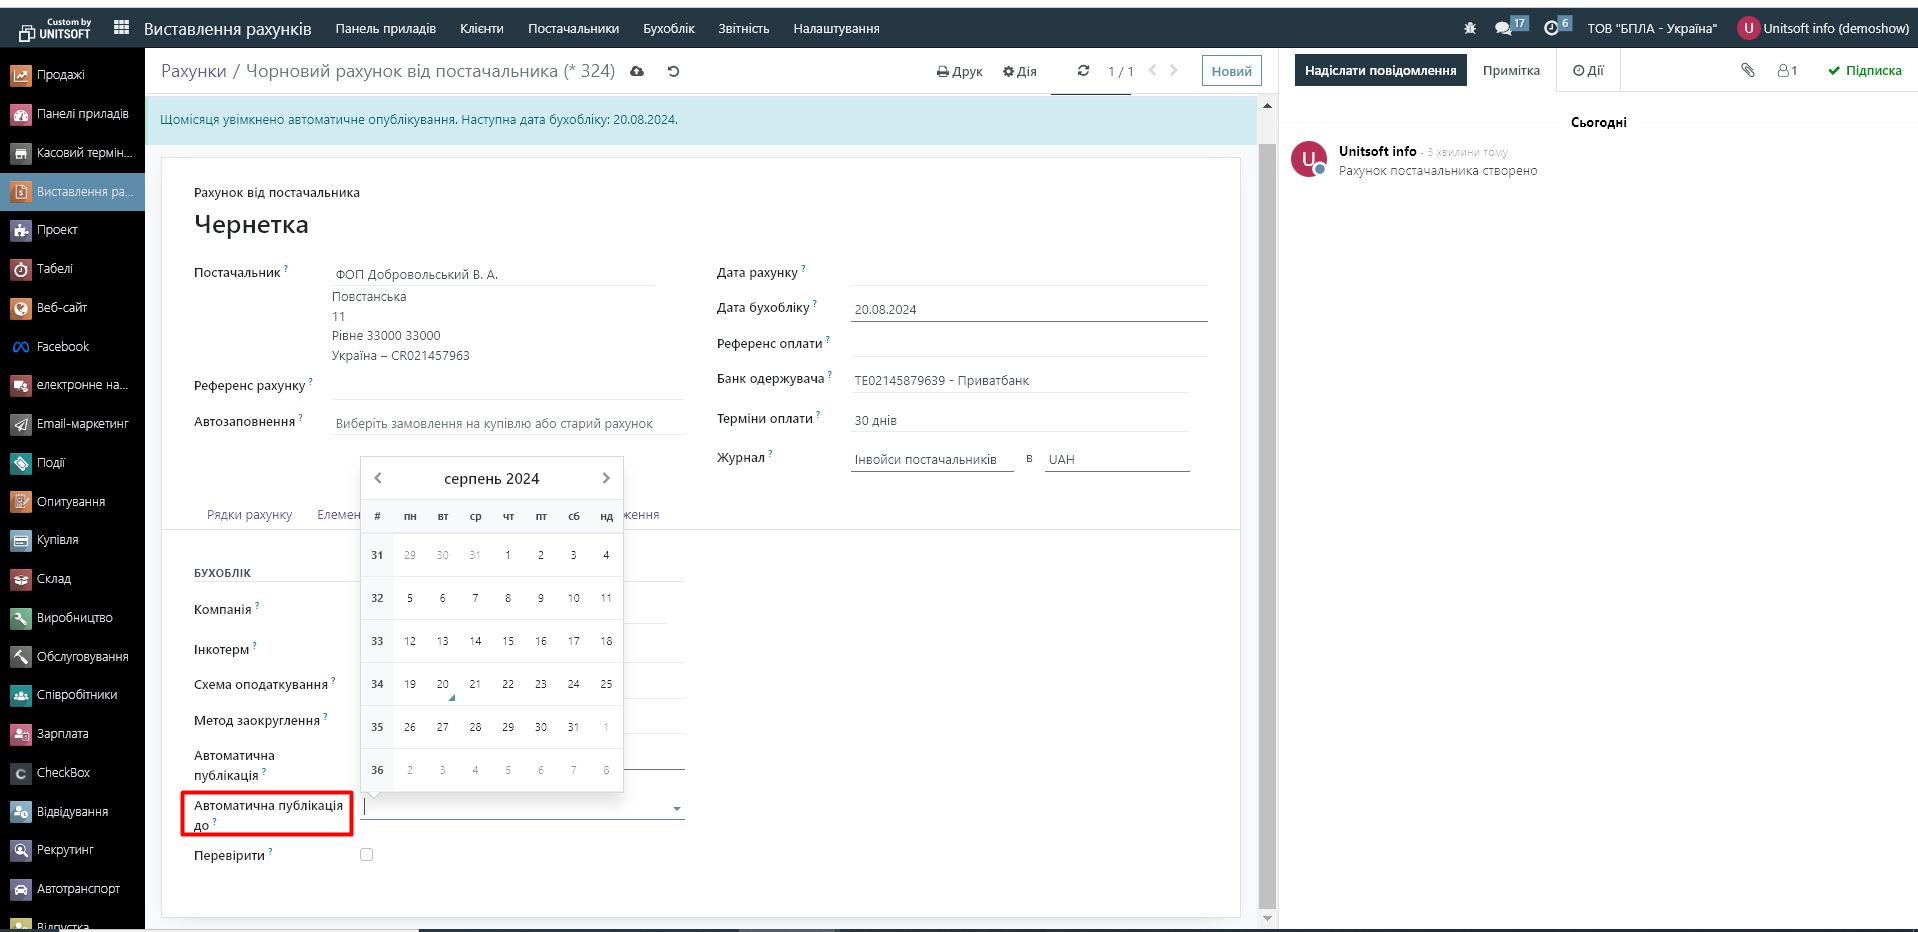This screenshot has width=1918, height=932.
Task: Click Надіслати повідомлення button
Action: pyautogui.click(x=1380, y=70)
